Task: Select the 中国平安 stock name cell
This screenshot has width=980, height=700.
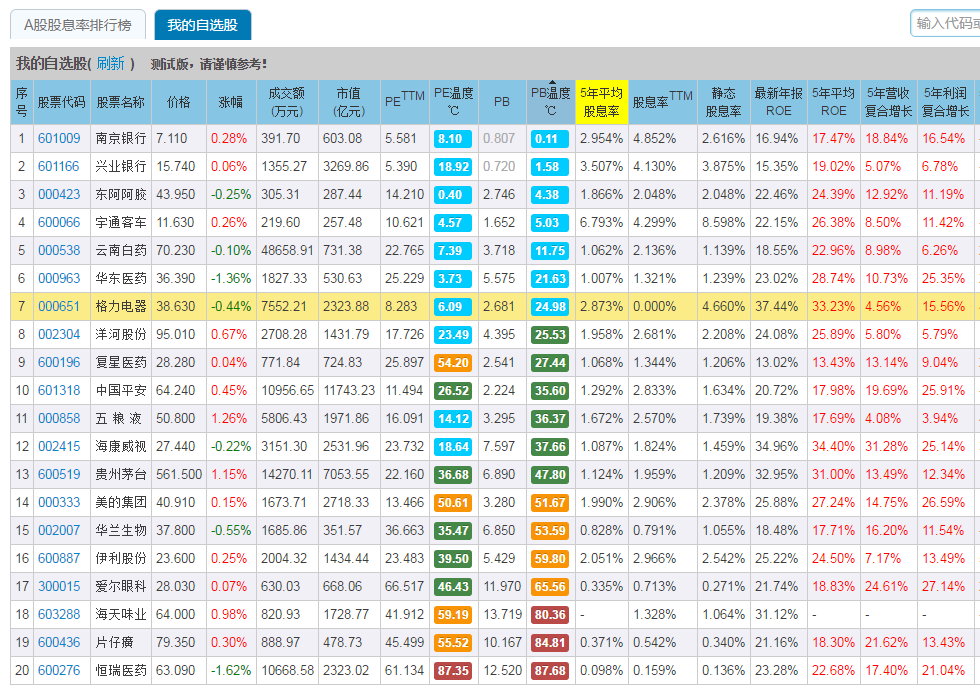Action: point(121,391)
